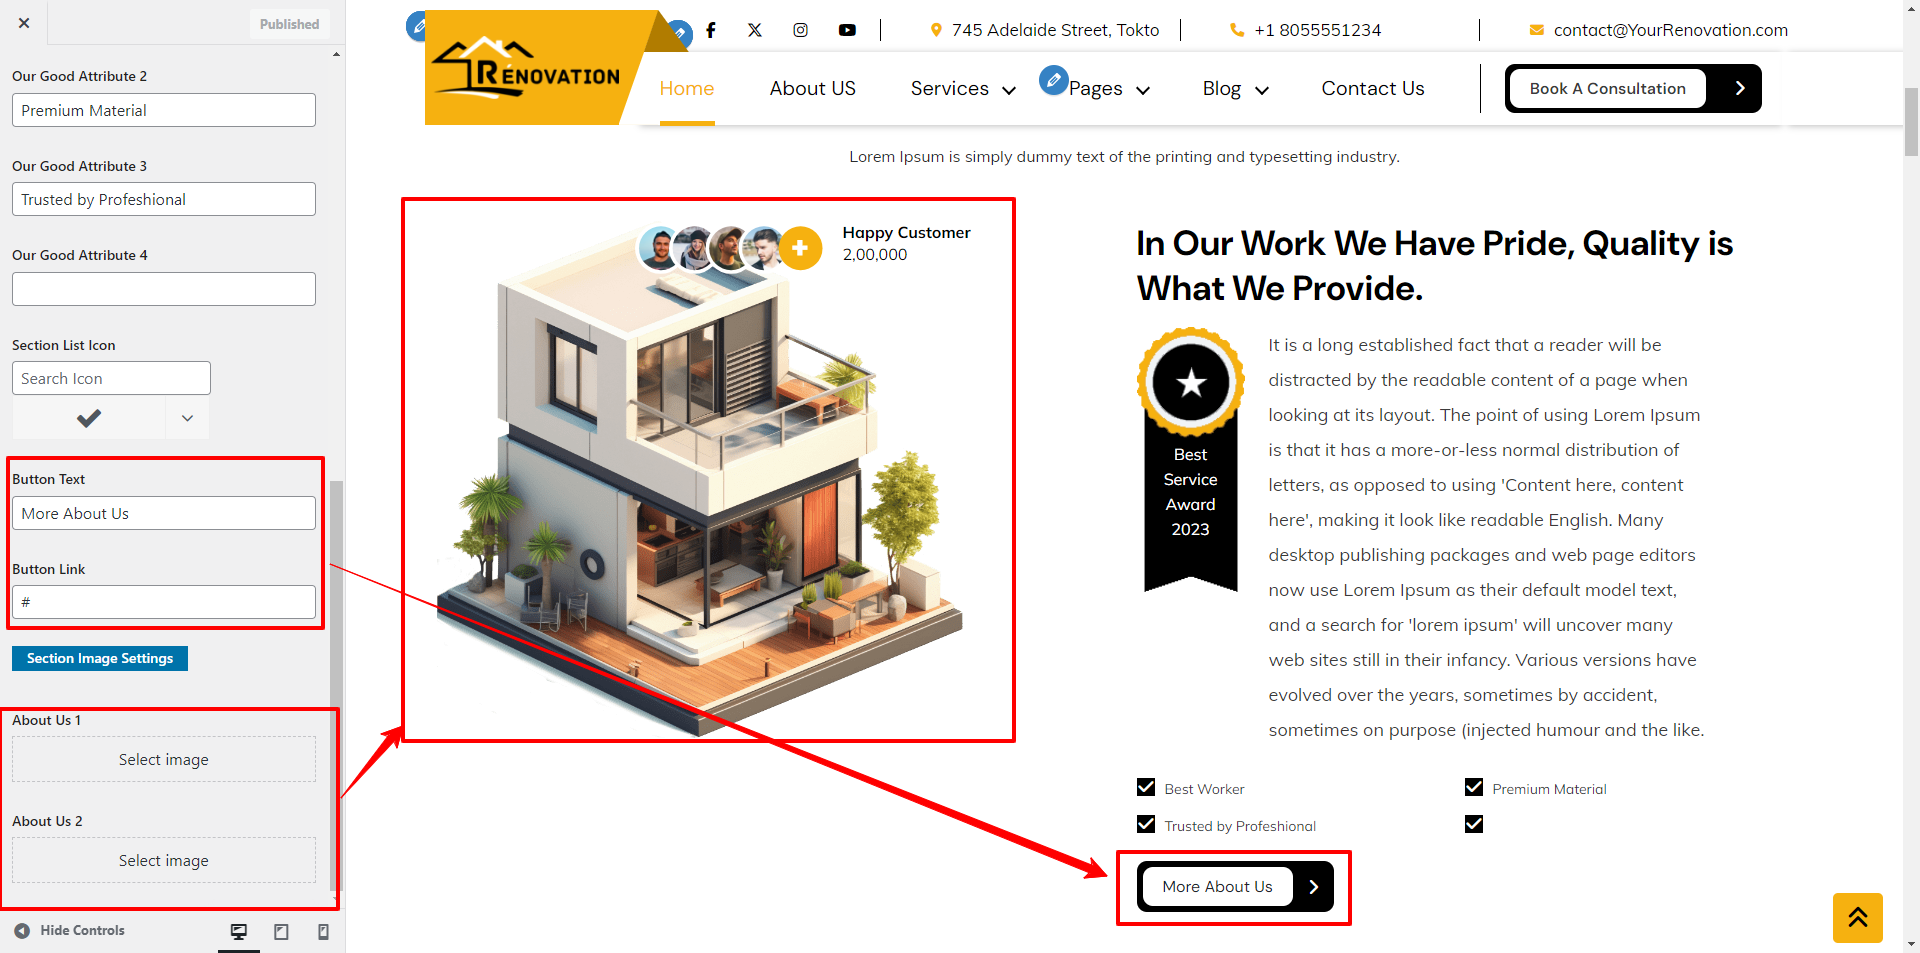Click the blue edit pencil near Pages menu
1920x953 pixels.
pos(1054,79)
